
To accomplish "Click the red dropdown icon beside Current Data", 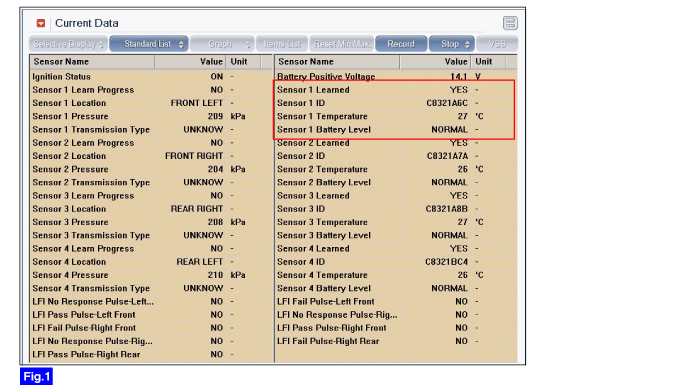I will coord(41,23).
